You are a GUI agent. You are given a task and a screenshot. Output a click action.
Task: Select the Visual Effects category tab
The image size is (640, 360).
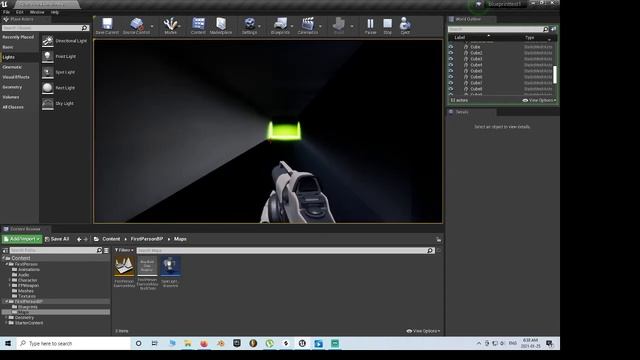tap(20, 77)
